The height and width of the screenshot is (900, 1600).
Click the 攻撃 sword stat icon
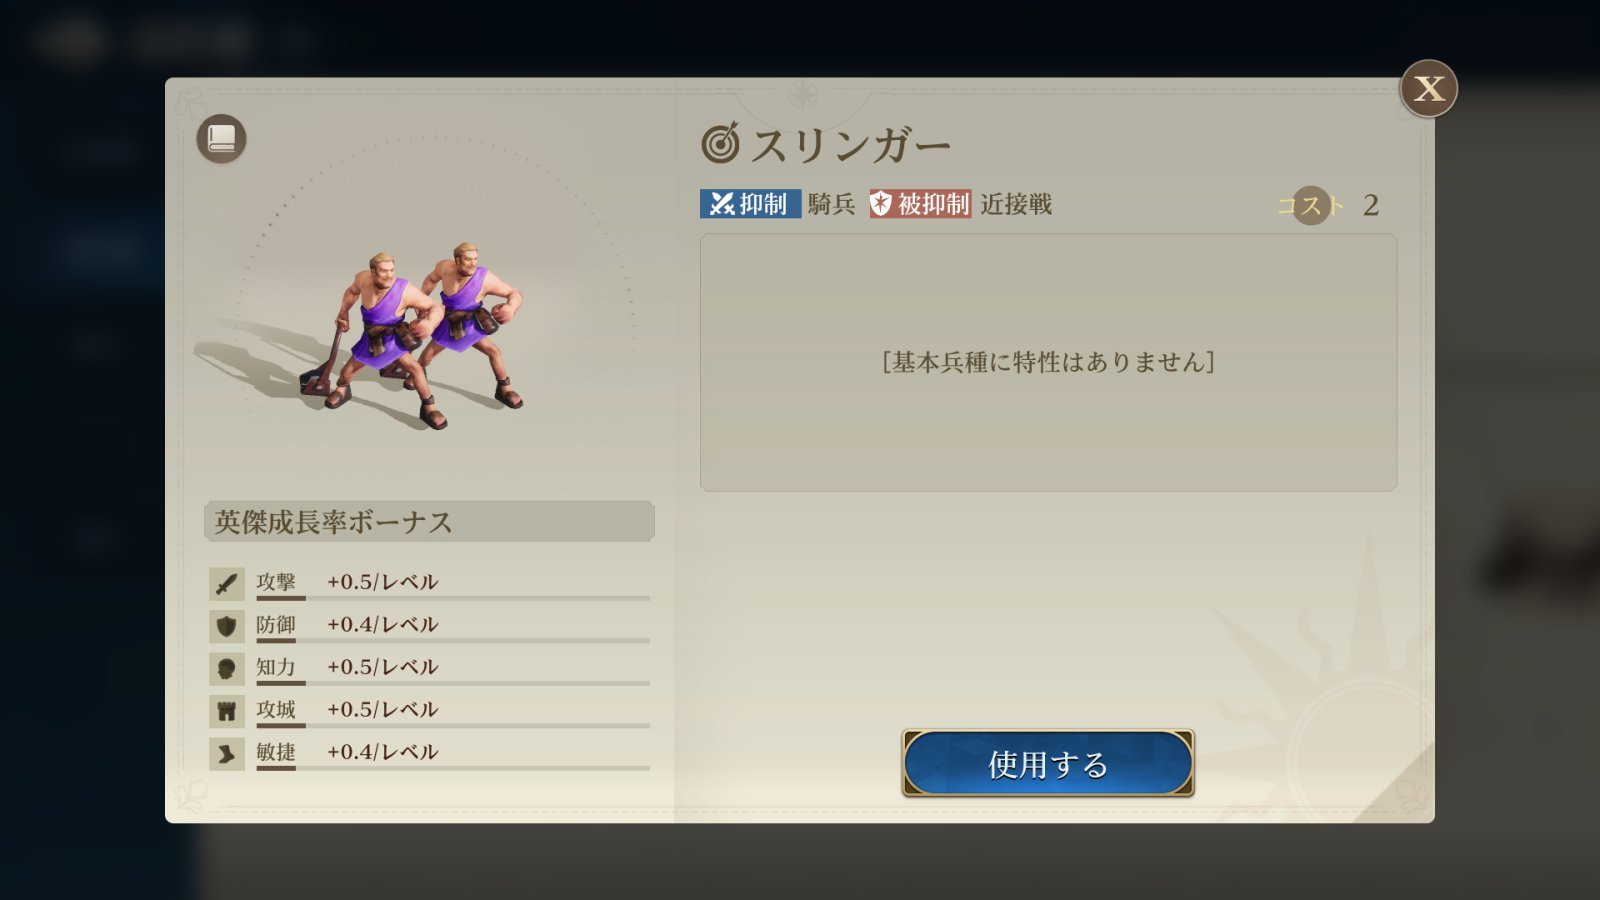click(226, 583)
